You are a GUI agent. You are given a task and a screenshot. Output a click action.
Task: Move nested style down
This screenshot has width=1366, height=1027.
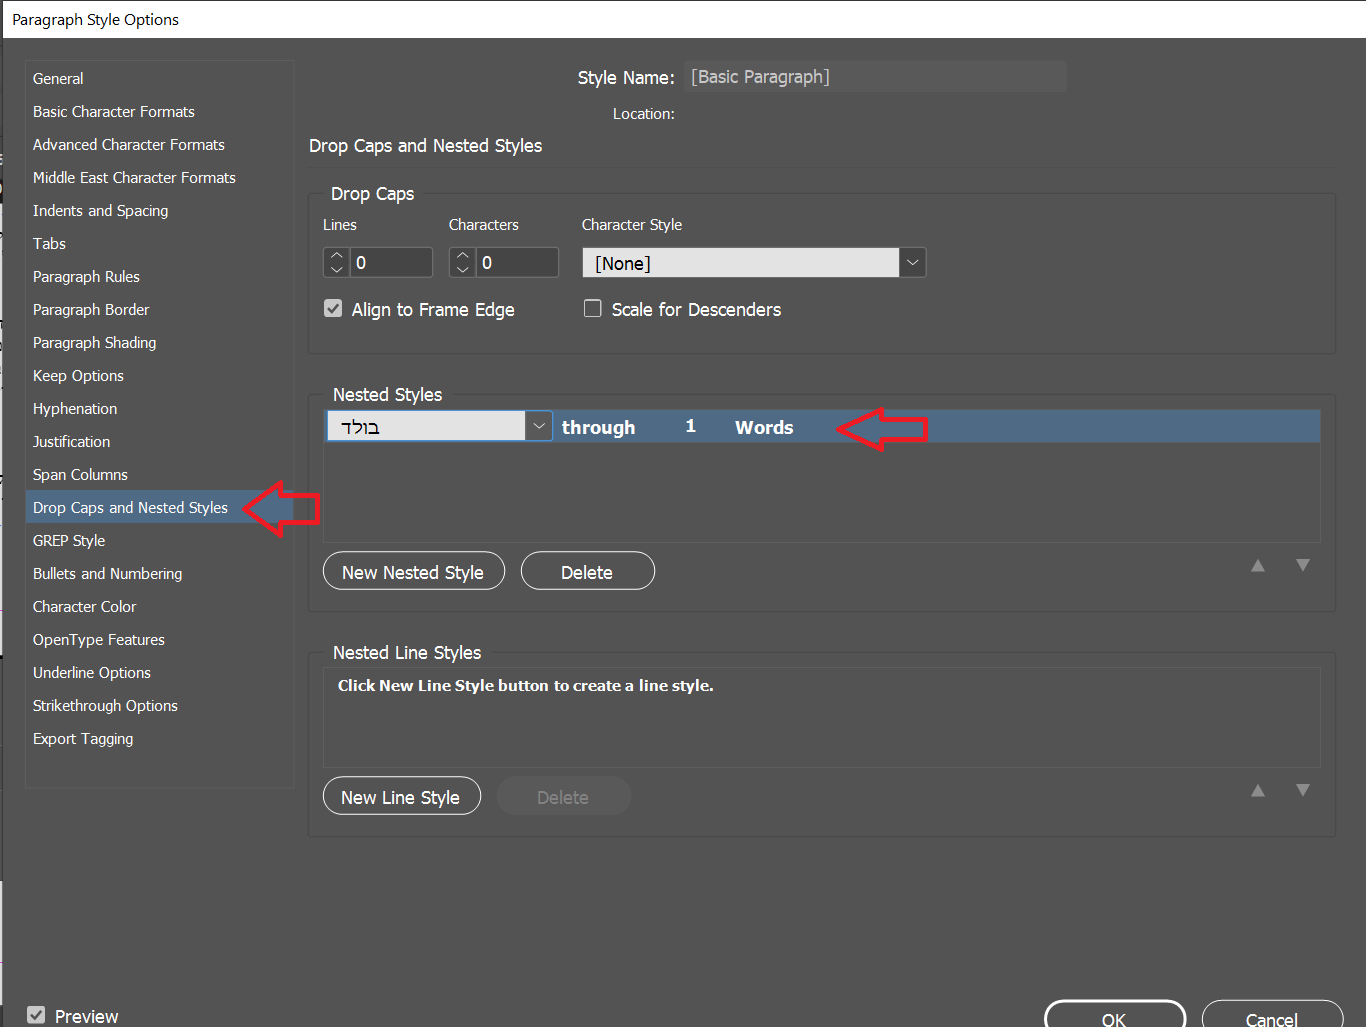tap(1303, 565)
